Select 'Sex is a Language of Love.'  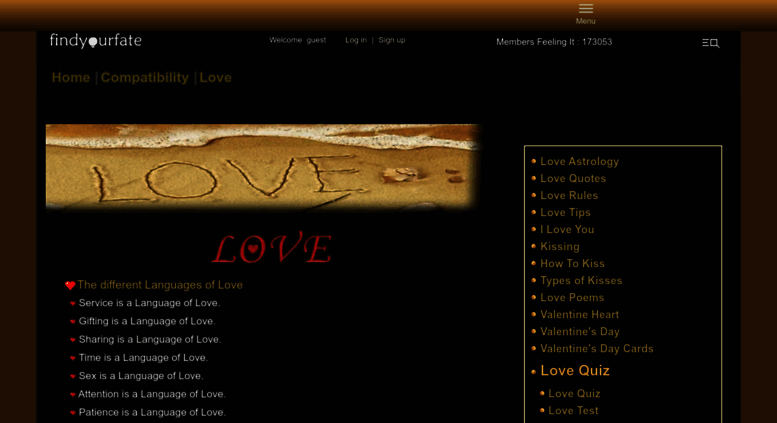click(x=141, y=376)
